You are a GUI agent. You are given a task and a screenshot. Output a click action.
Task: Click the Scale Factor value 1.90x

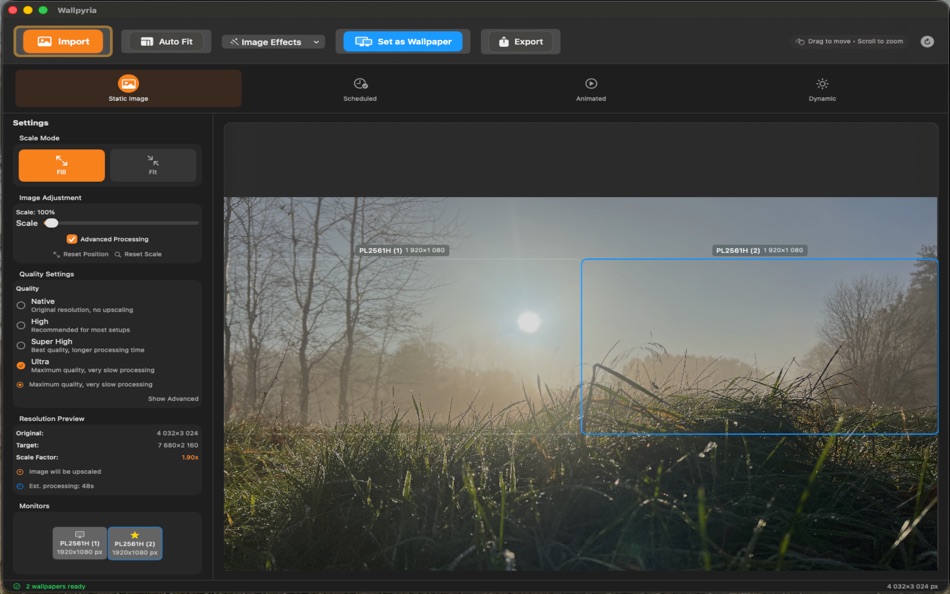coord(190,457)
